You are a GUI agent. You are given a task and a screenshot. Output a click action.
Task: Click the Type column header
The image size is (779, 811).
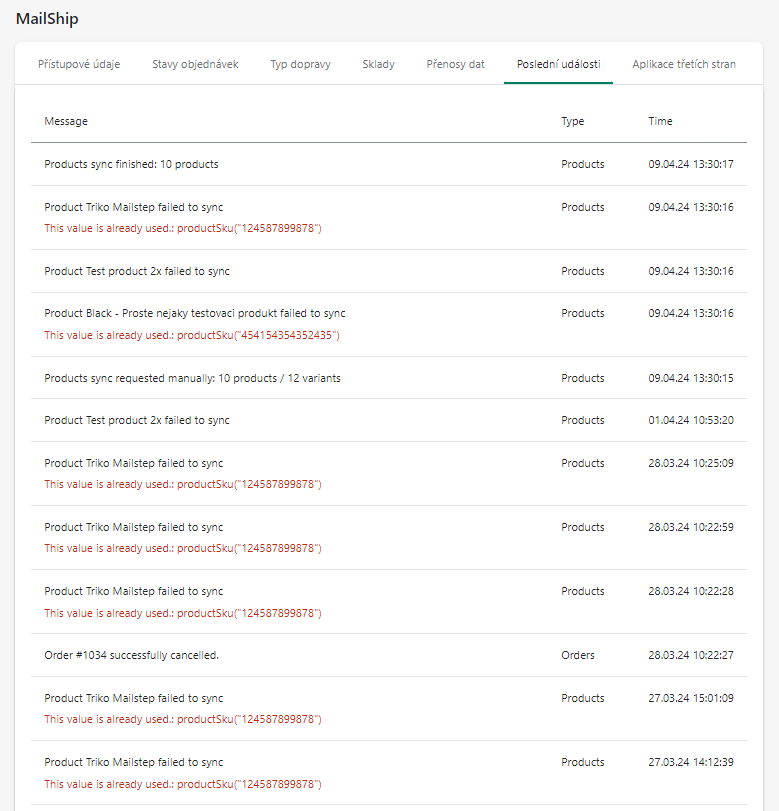[x=572, y=121]
